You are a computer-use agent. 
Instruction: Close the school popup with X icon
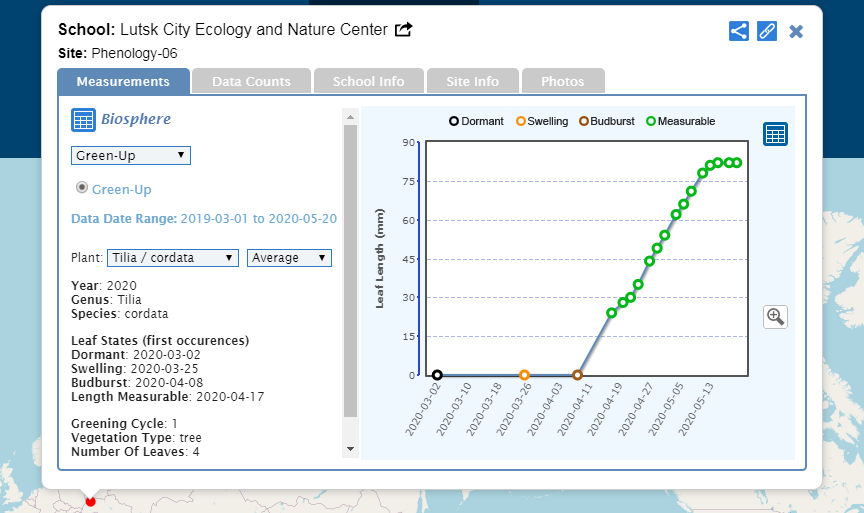click(x=796, y=31)
